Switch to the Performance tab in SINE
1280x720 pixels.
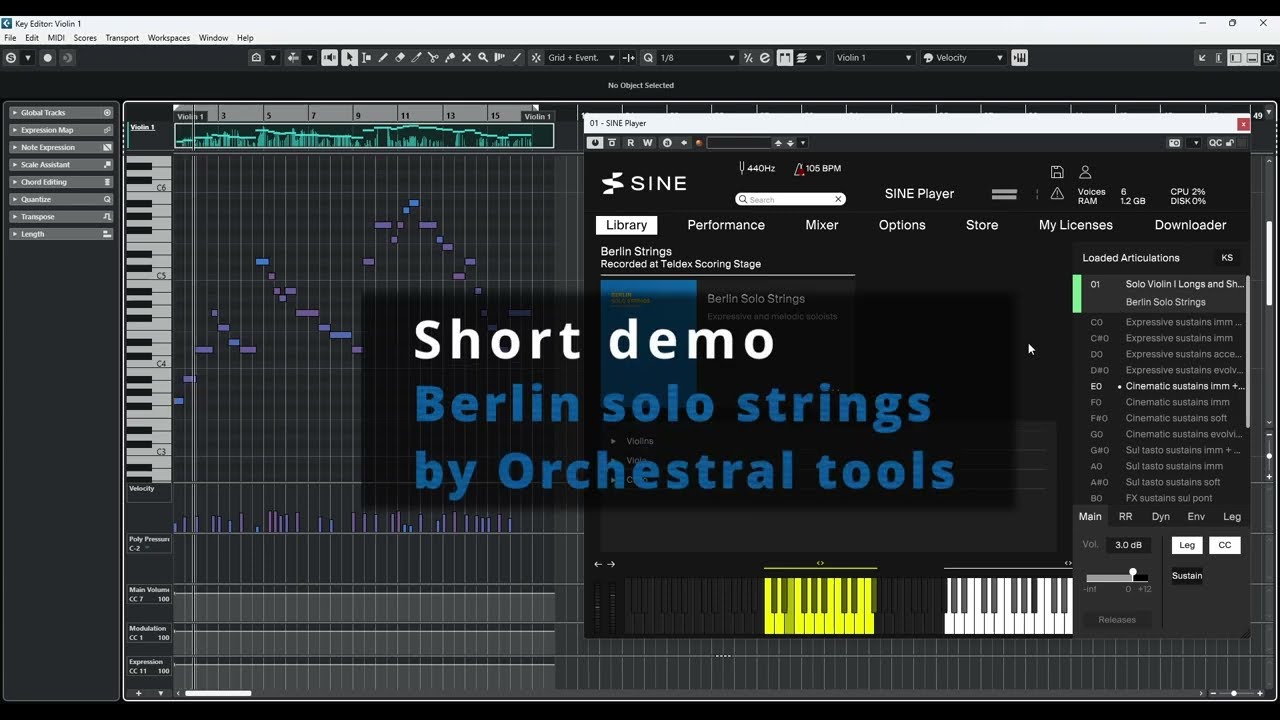pos(726,225)
